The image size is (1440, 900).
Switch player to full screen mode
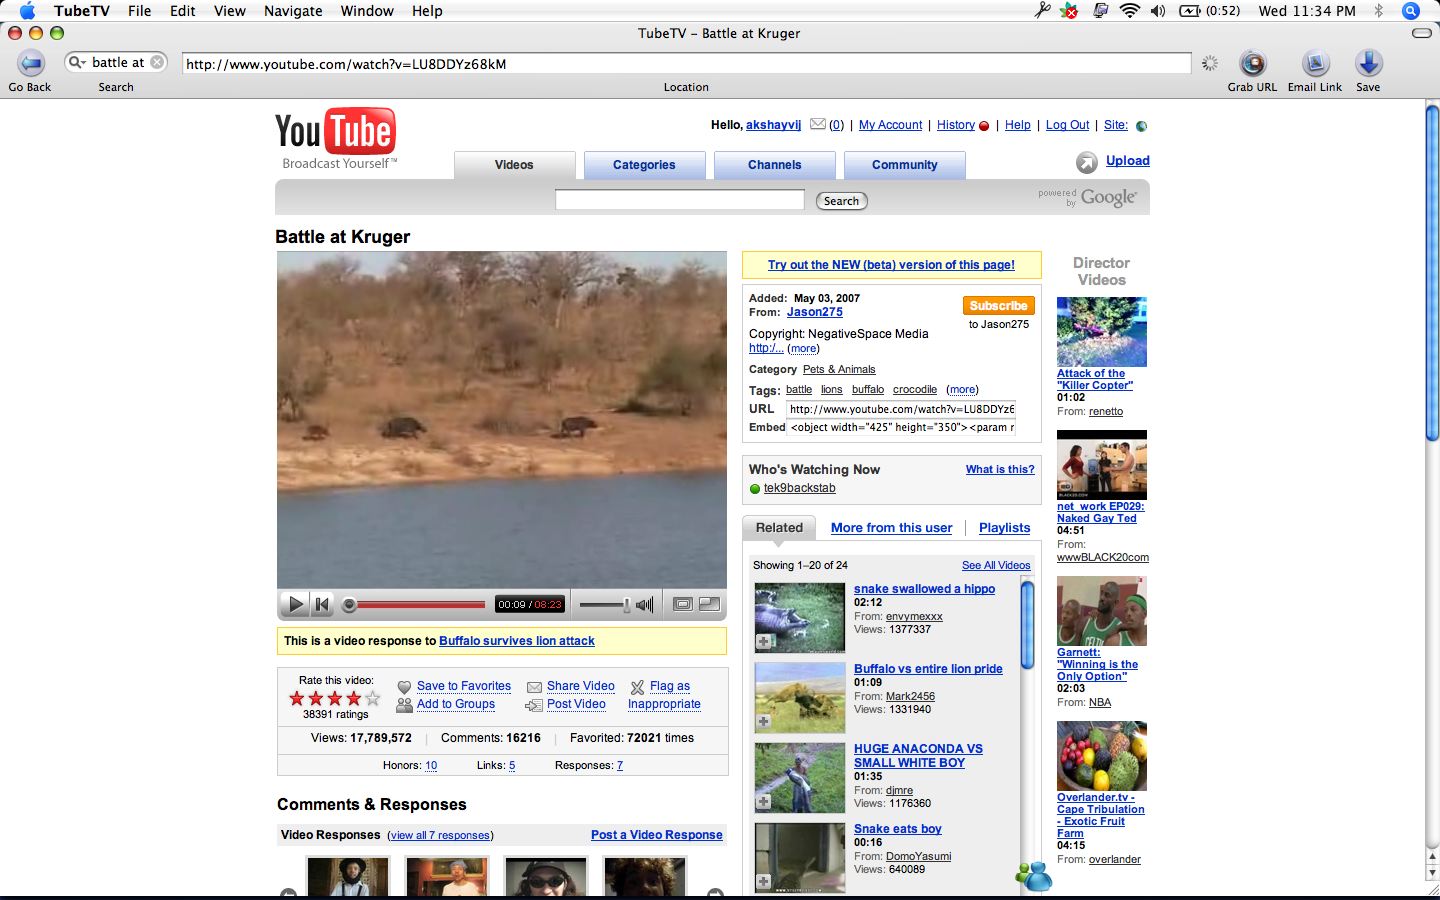[709, 604]
